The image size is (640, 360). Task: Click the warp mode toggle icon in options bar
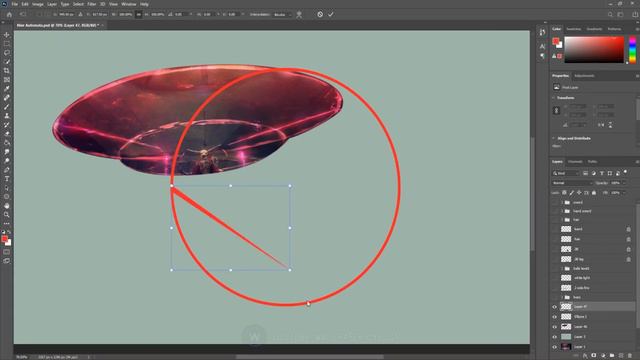(x=299, y=15)
